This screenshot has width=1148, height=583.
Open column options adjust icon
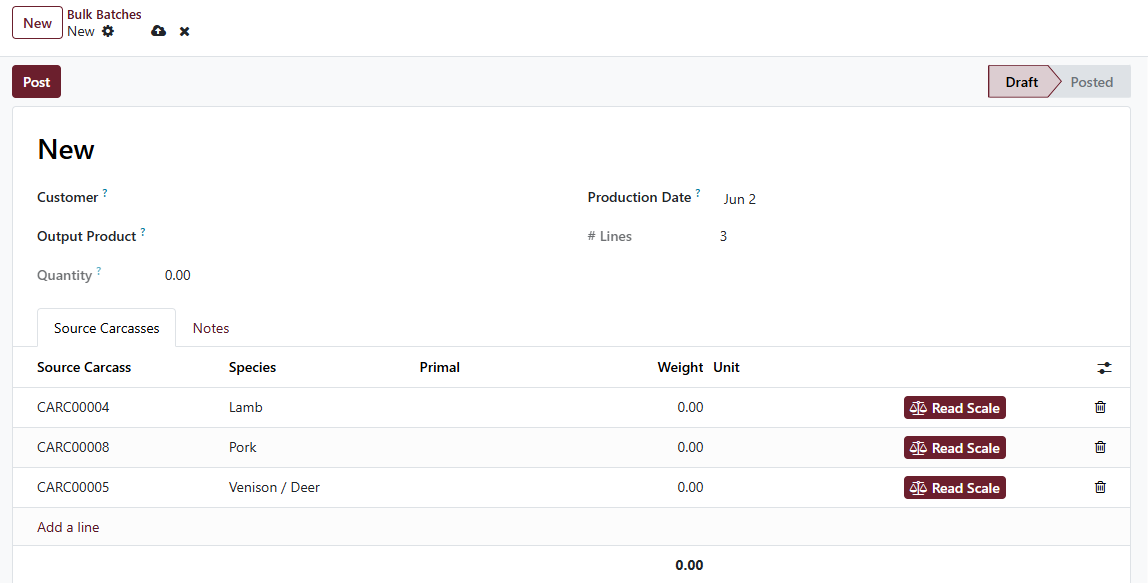(x=1104, y=368)
